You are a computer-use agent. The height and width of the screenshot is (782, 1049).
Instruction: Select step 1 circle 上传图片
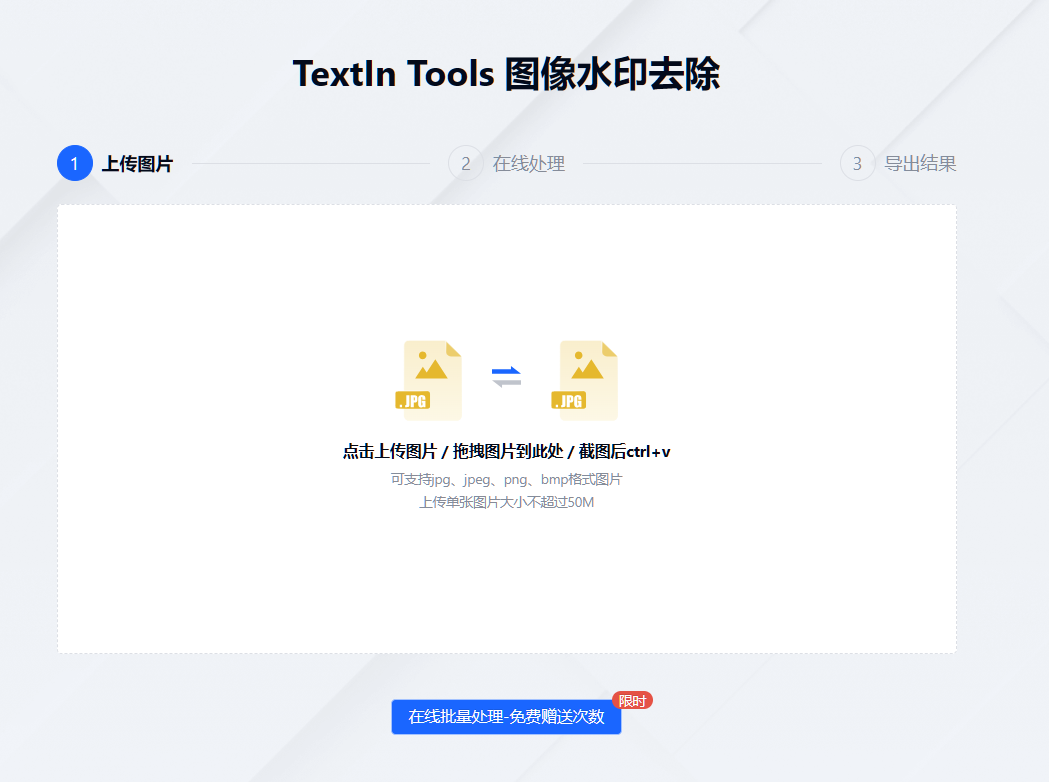pyautogui.click(x=75, y=163)
